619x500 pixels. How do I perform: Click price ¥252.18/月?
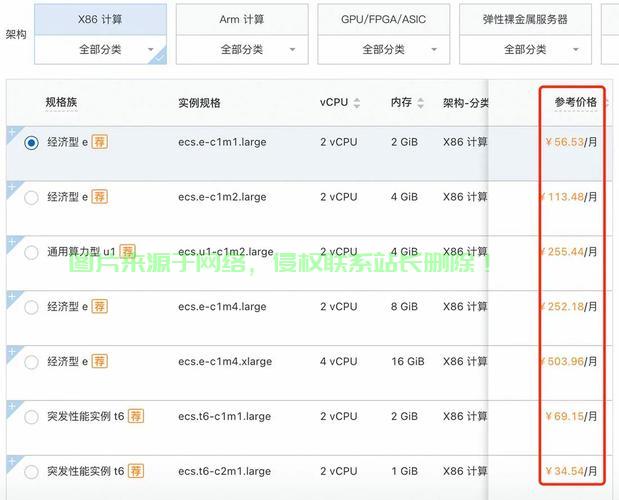coord(568,307)
